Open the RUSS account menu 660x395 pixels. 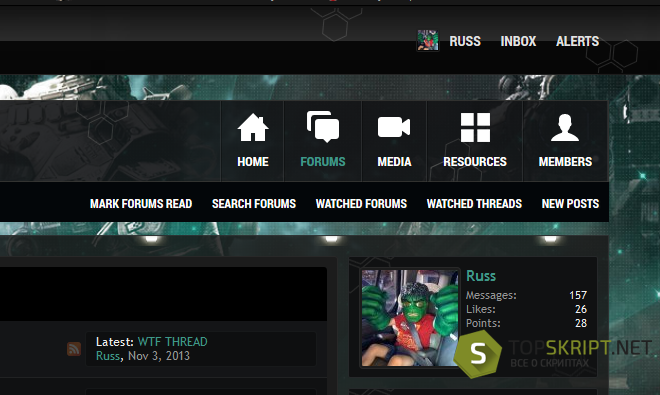(465, 41)
